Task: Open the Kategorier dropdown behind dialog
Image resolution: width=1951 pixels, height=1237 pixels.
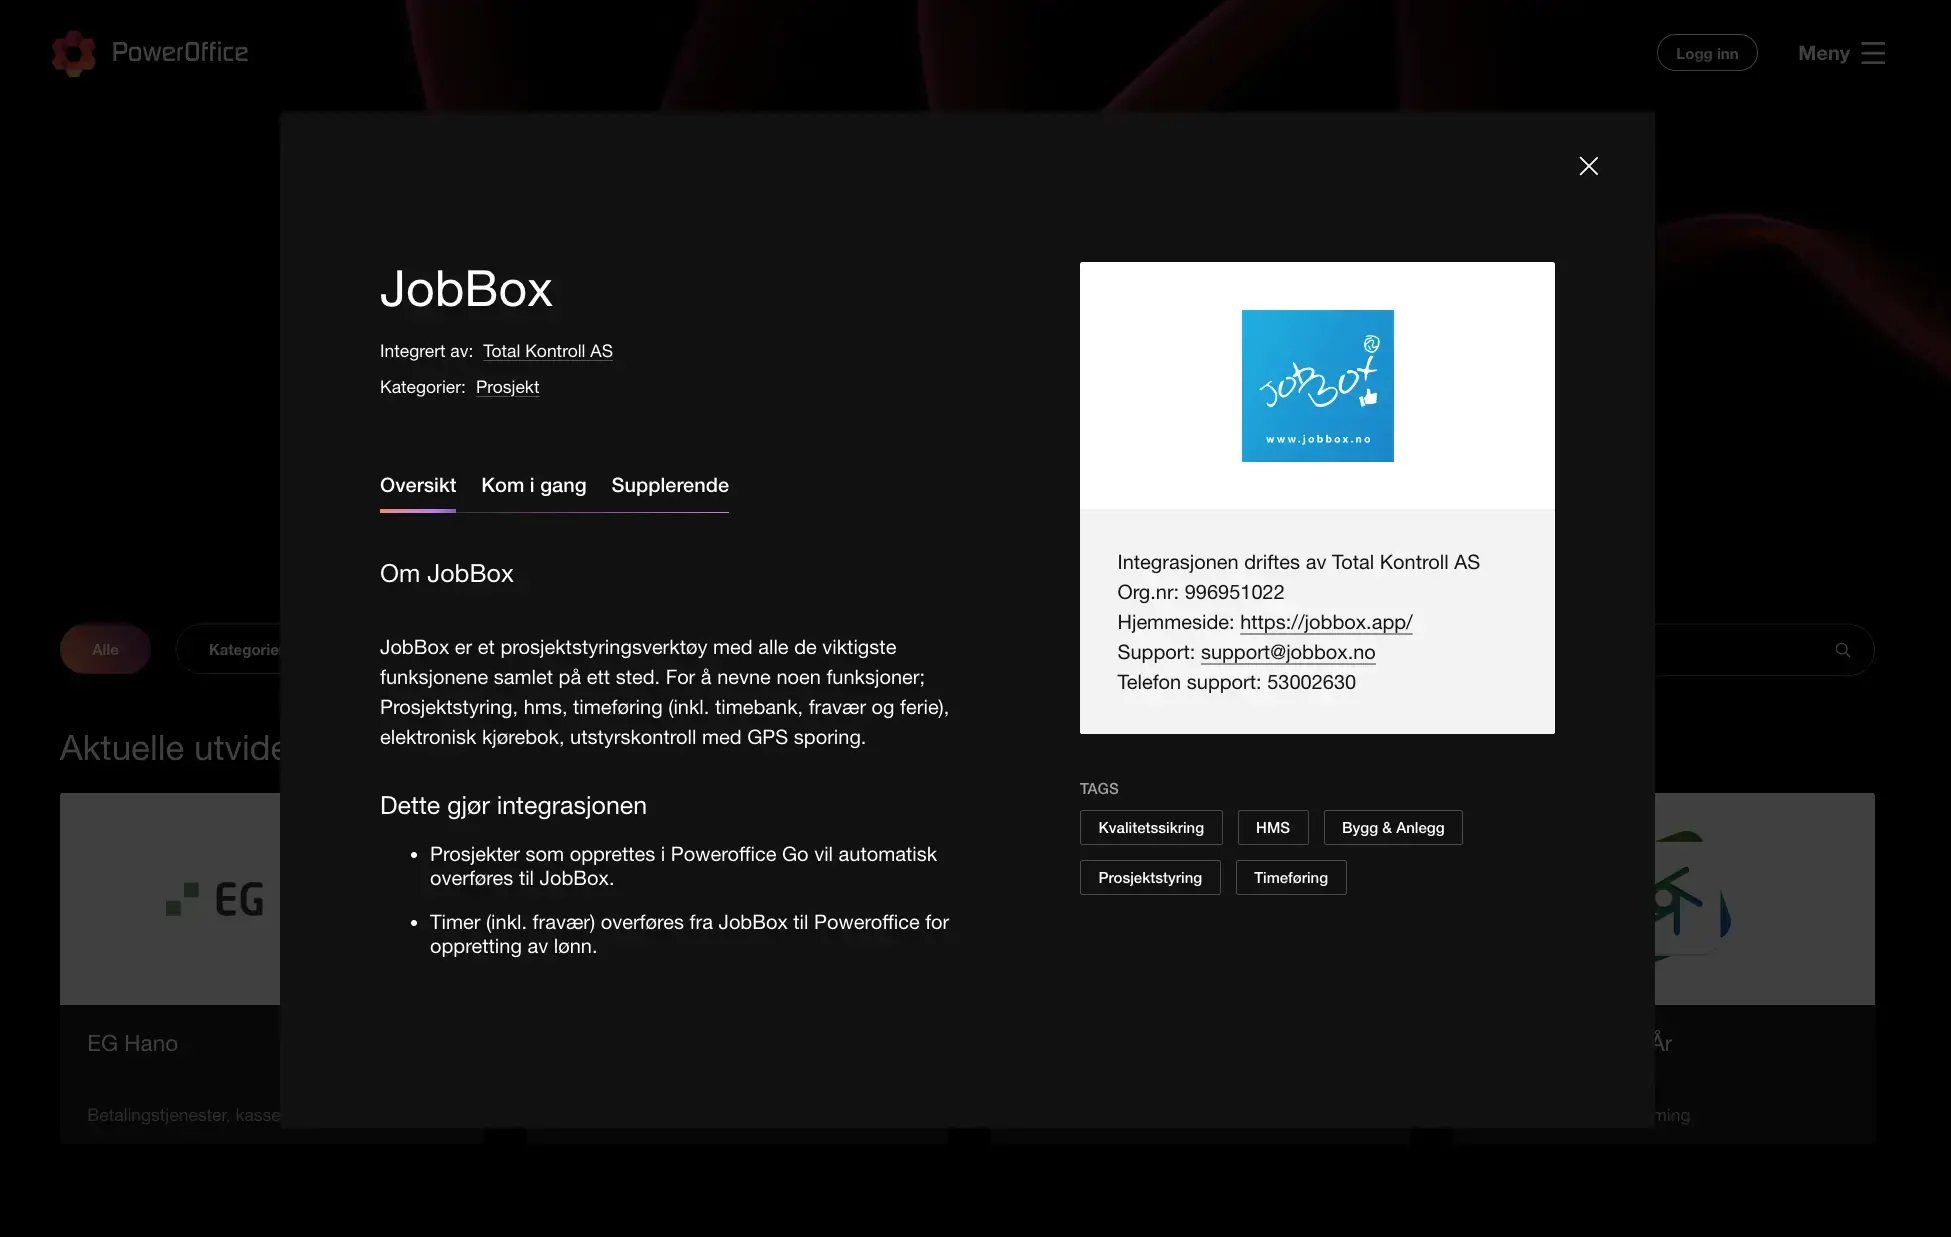Action: pyautogui.click(x=230, y=650)
